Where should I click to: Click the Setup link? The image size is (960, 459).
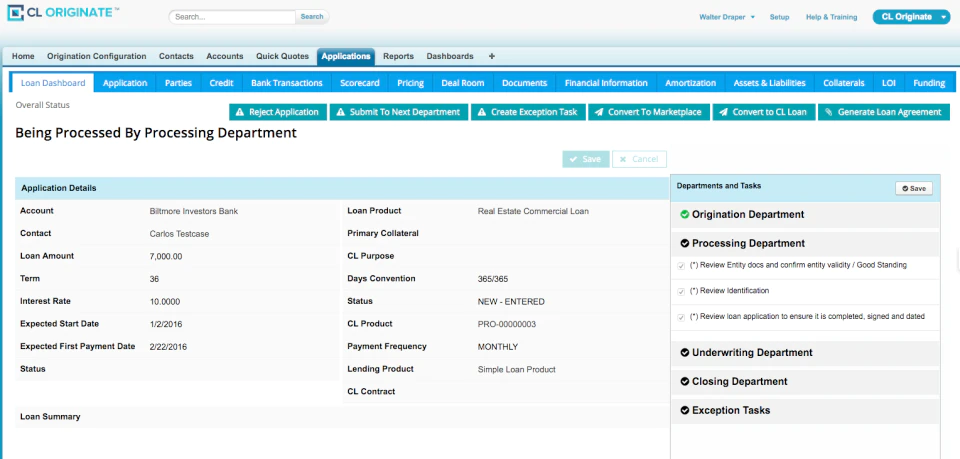coord(779,17)
